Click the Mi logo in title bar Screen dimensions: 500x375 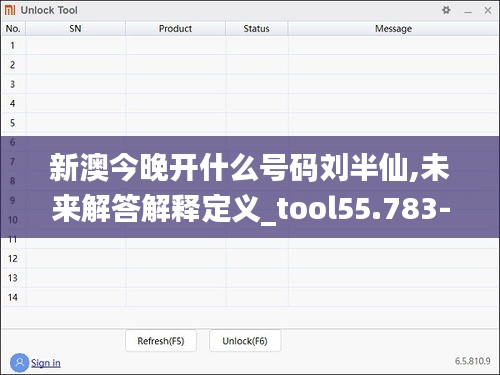[10, 10]
